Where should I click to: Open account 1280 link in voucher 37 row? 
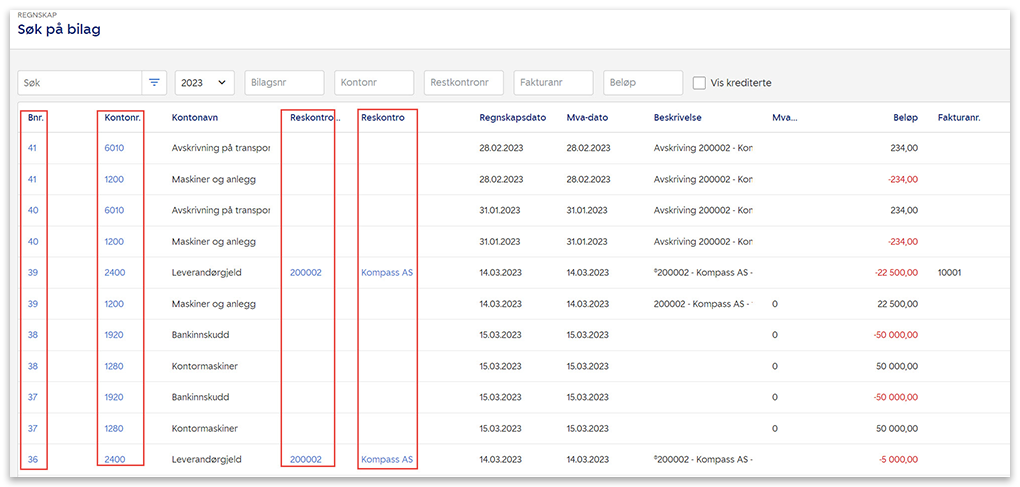click(114, 429)
